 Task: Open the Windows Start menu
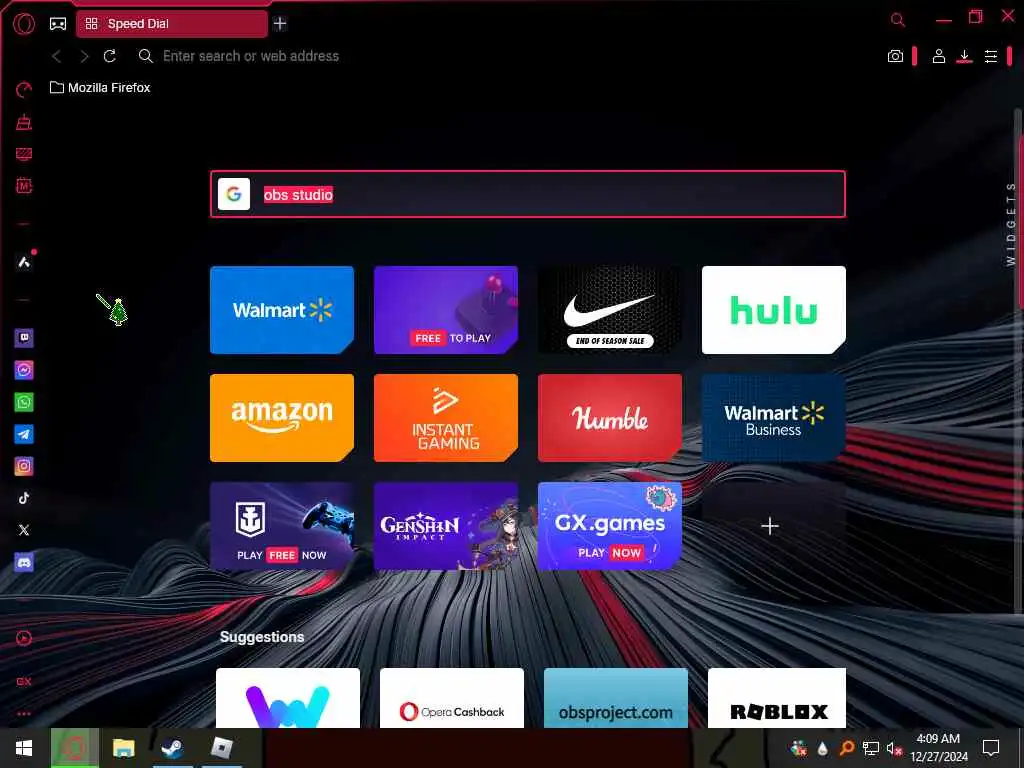(24, 748)
